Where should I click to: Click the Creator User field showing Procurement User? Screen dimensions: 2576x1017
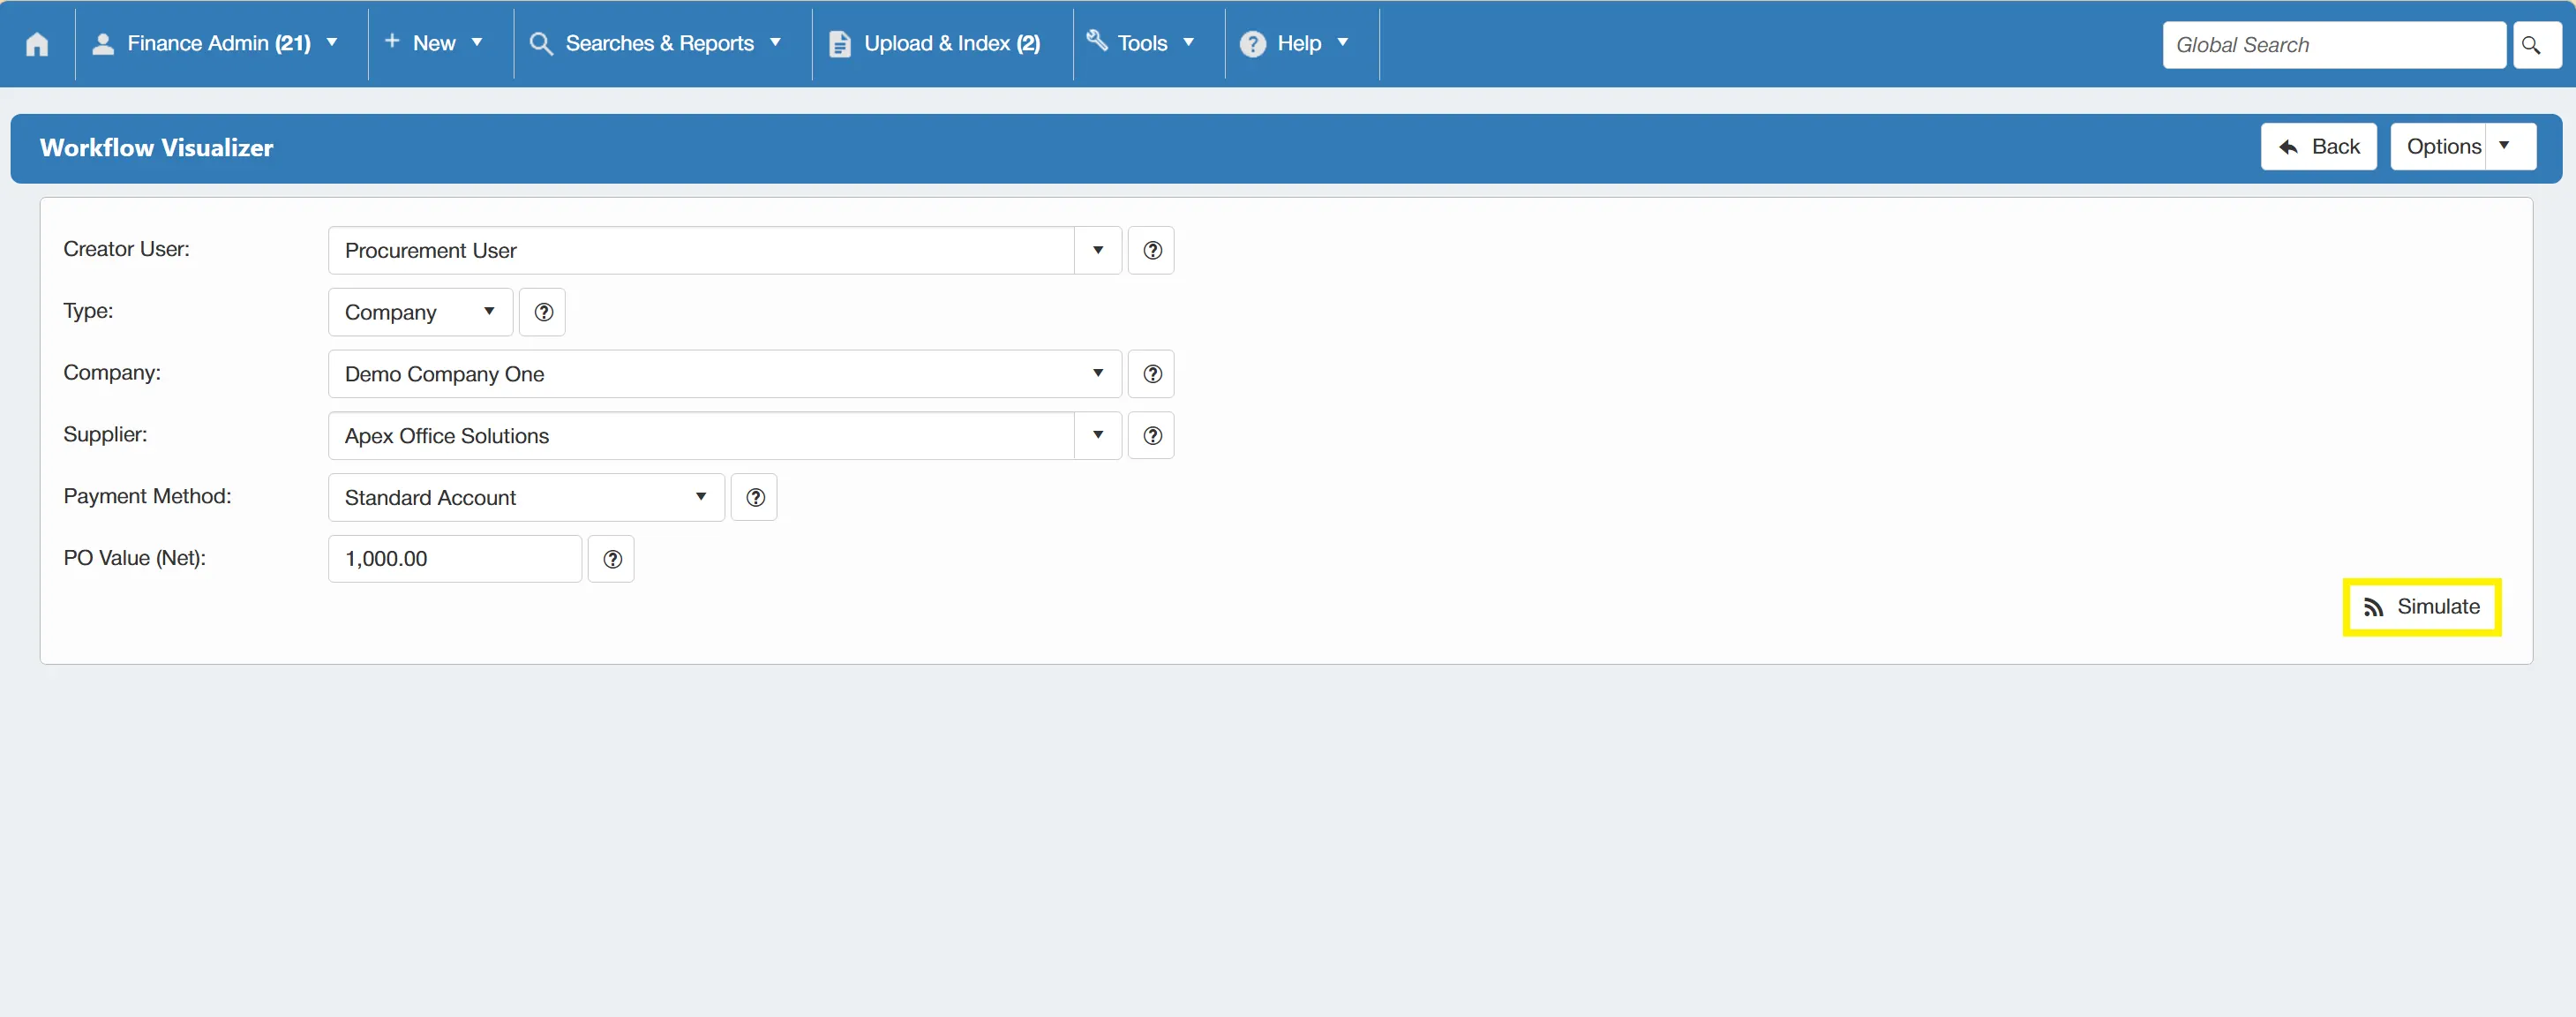coord(702,250)
